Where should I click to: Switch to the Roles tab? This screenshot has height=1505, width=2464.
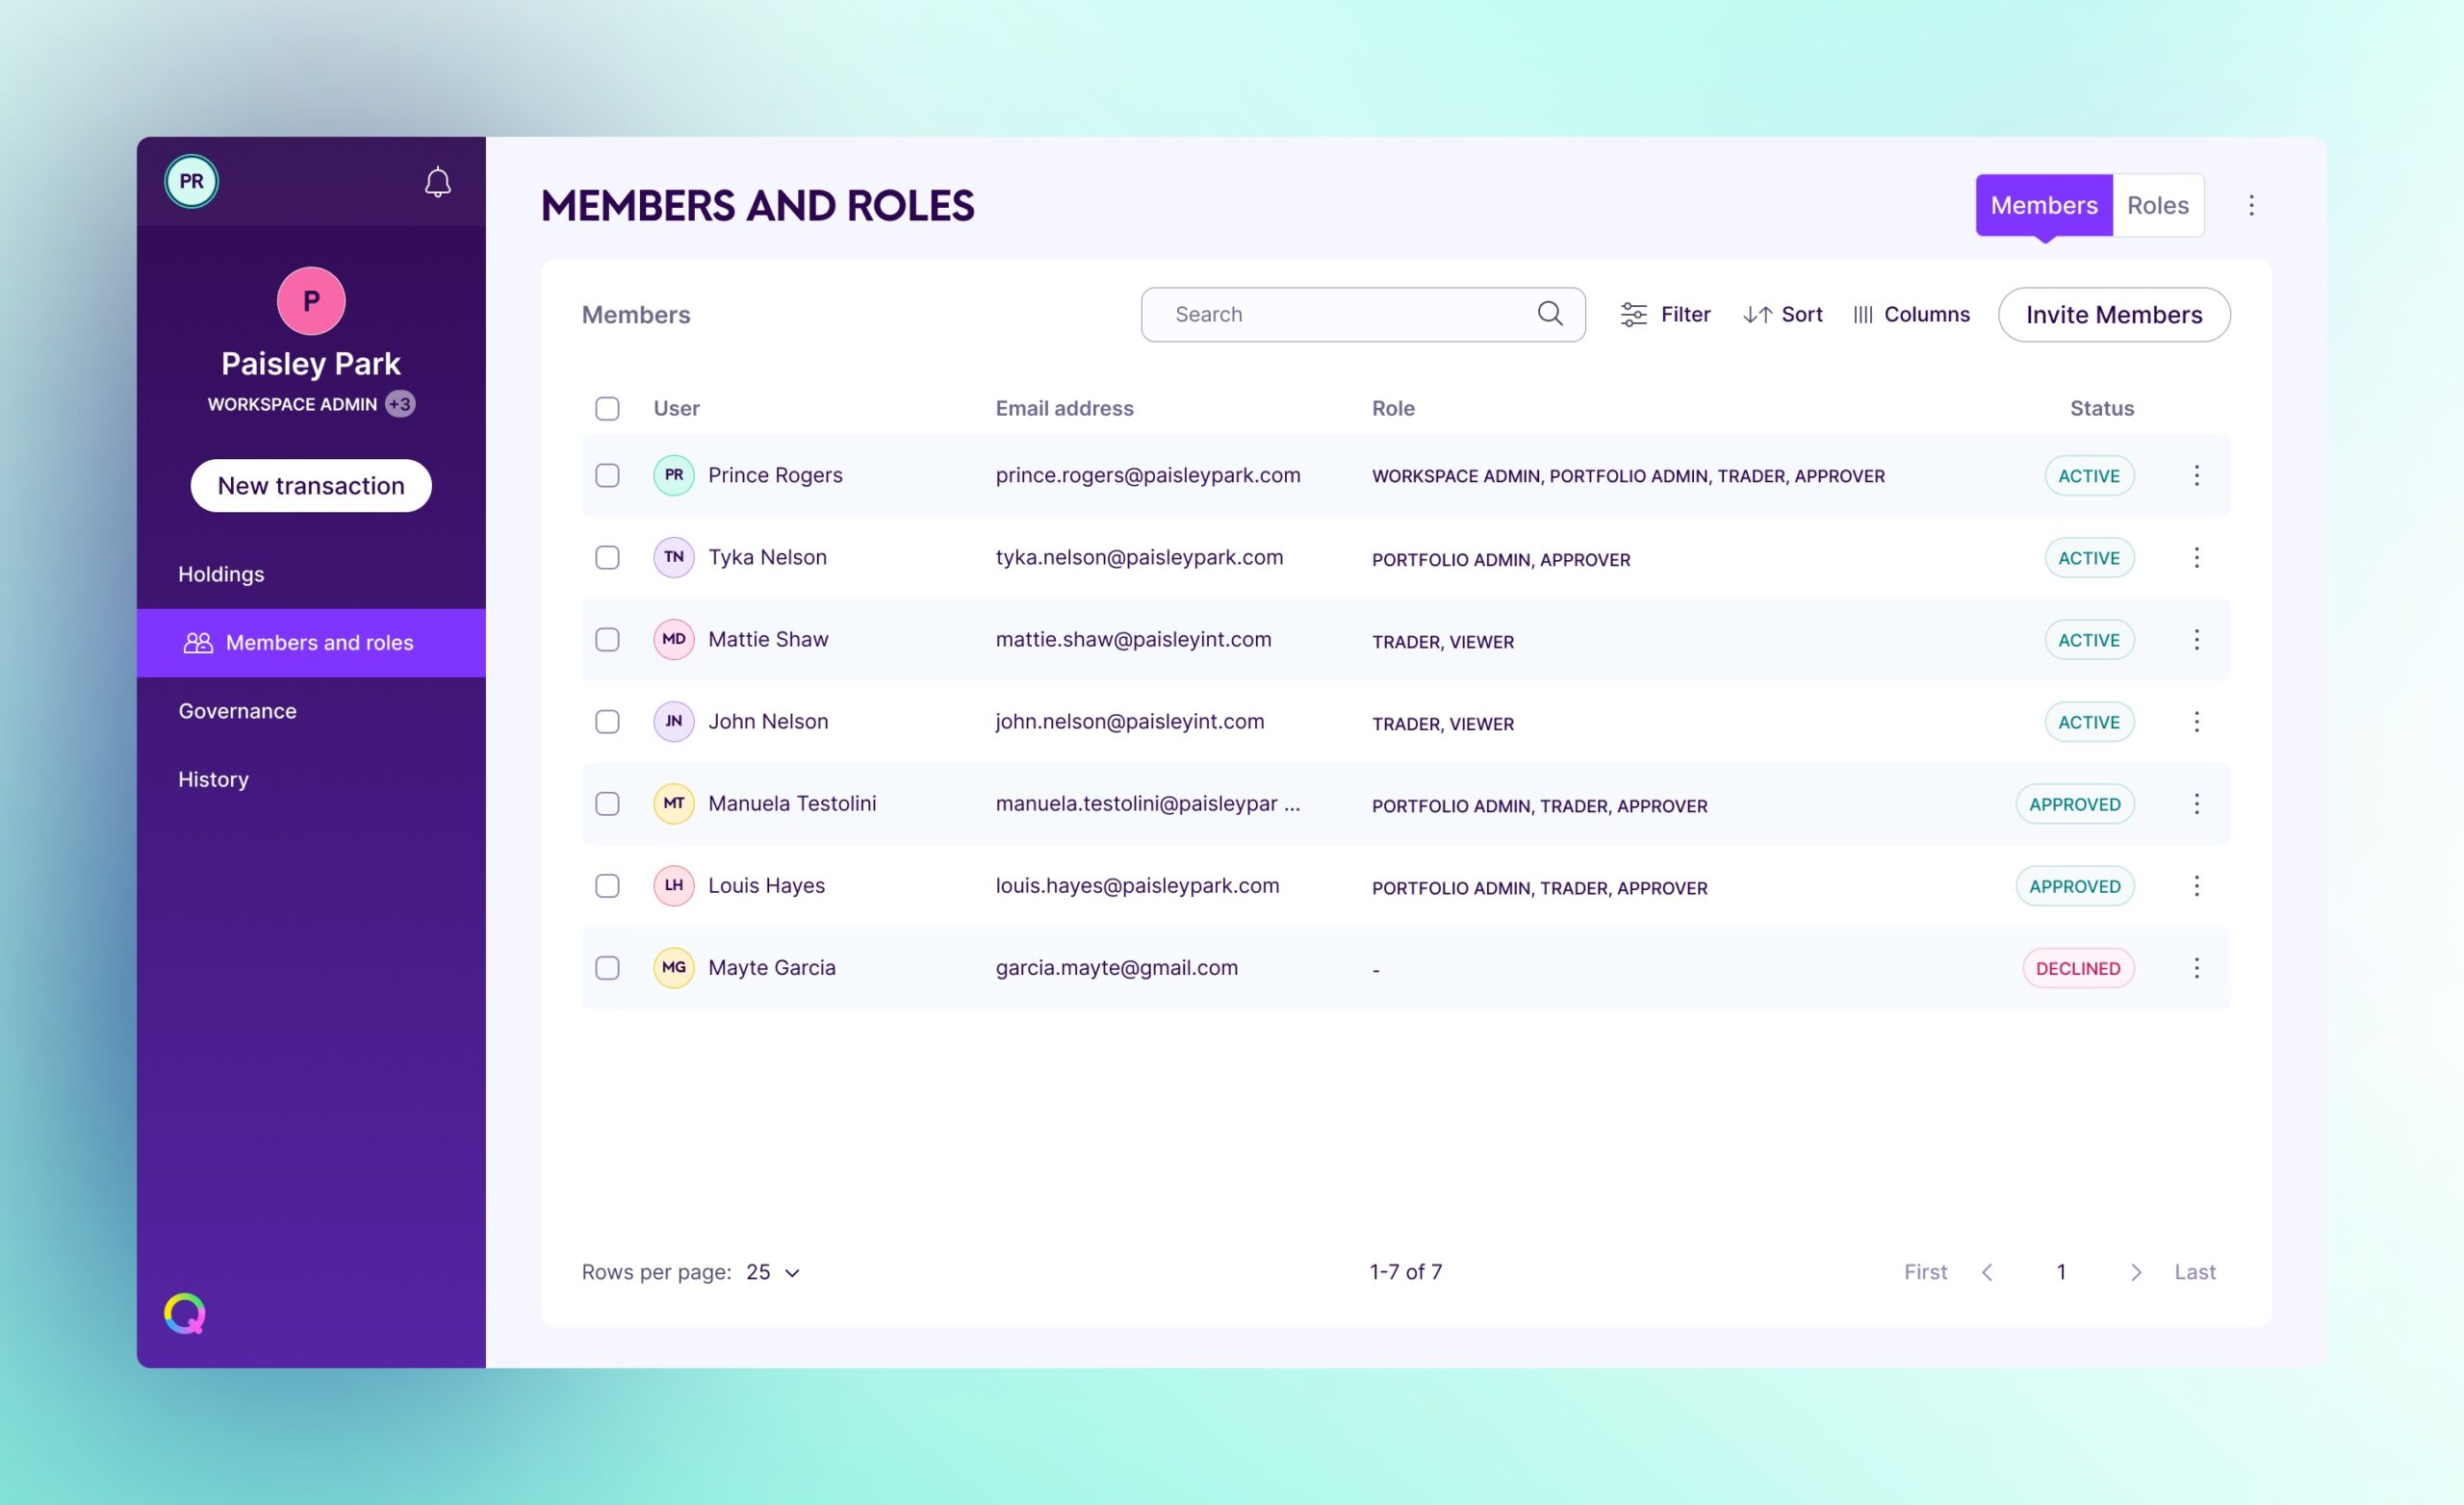tap(2156, 204)
